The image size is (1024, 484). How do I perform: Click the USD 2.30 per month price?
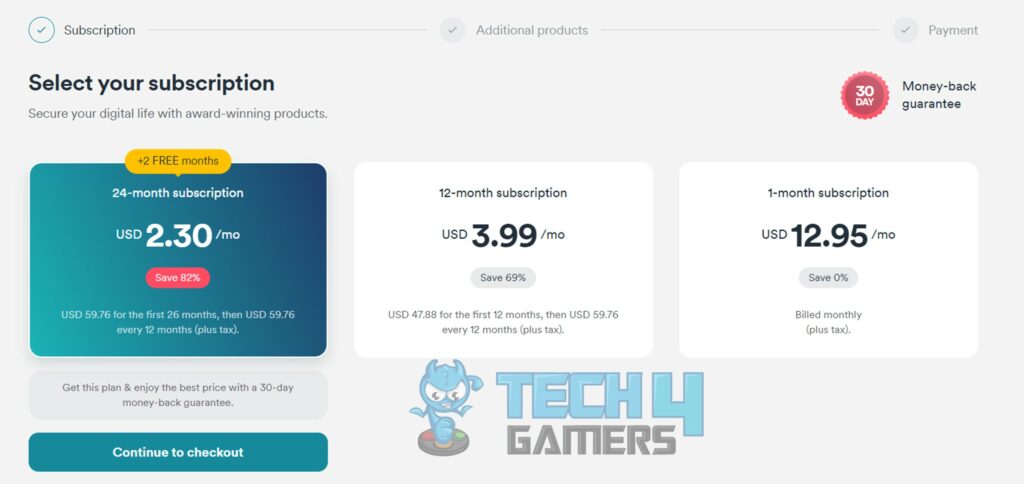pos(178,235)
